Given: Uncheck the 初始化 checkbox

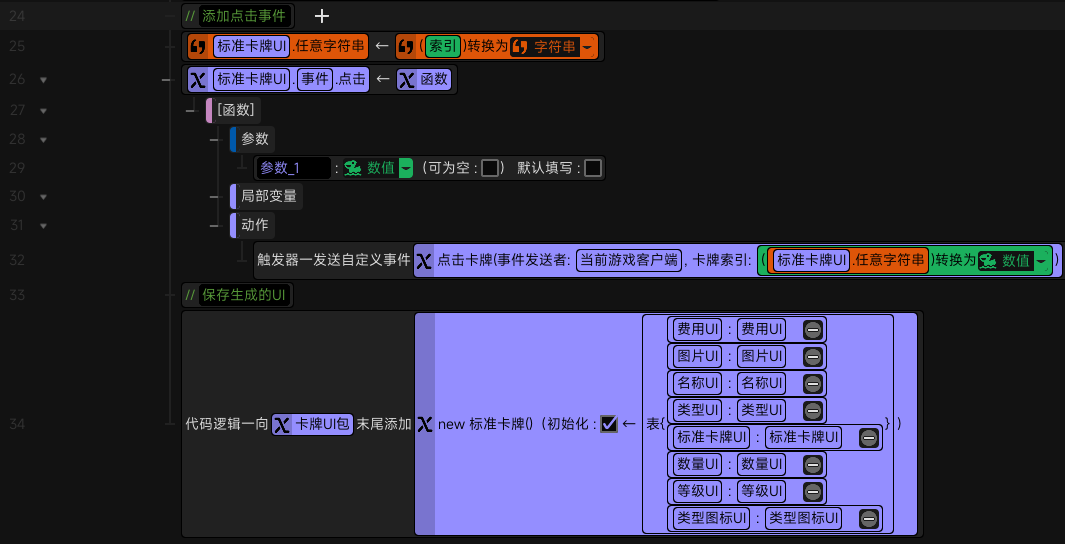Looking at the screenshot, I should [608, 424].
